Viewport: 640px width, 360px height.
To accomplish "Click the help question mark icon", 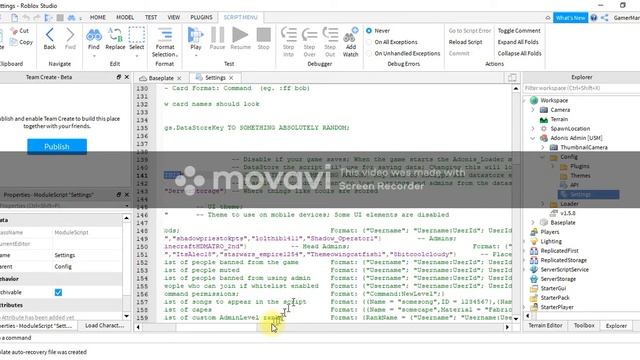I will tap(593, 18).
